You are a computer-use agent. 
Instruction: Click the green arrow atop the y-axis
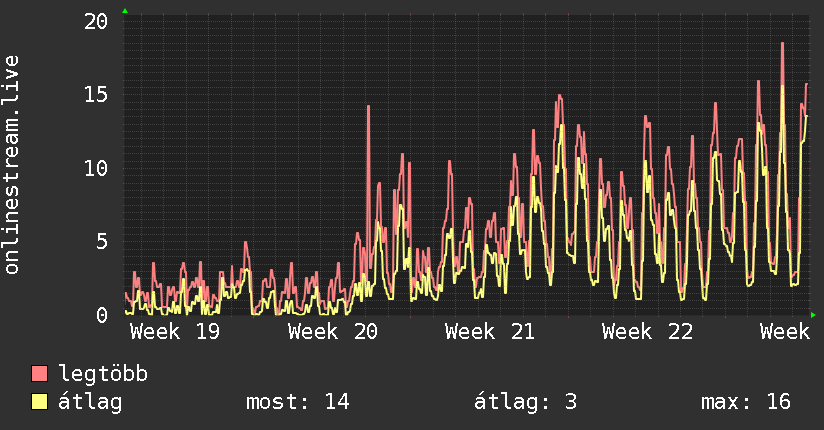pos(125,11)
